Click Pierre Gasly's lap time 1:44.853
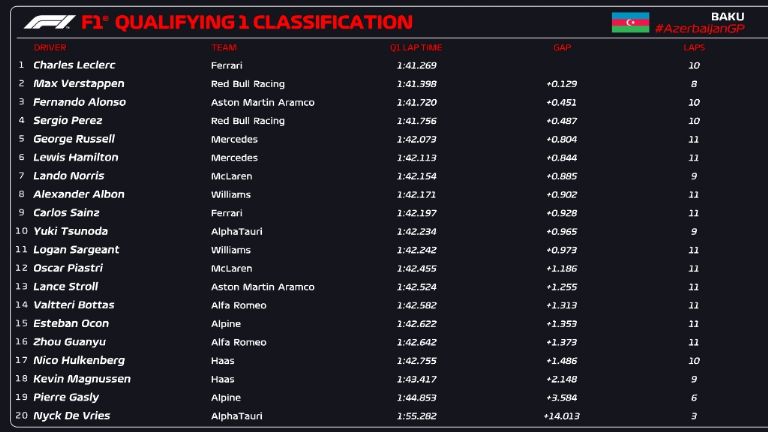This screenshot has width=768, height=432. 416,397
